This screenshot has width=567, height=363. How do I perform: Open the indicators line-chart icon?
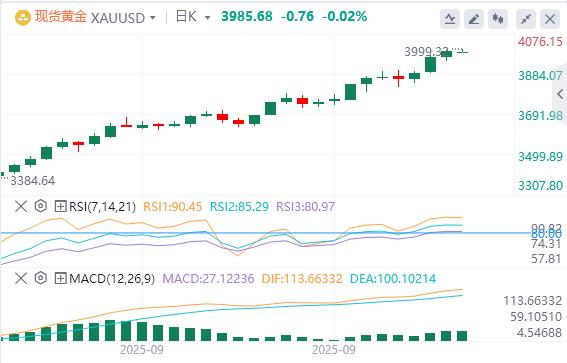tap(450, 19)
